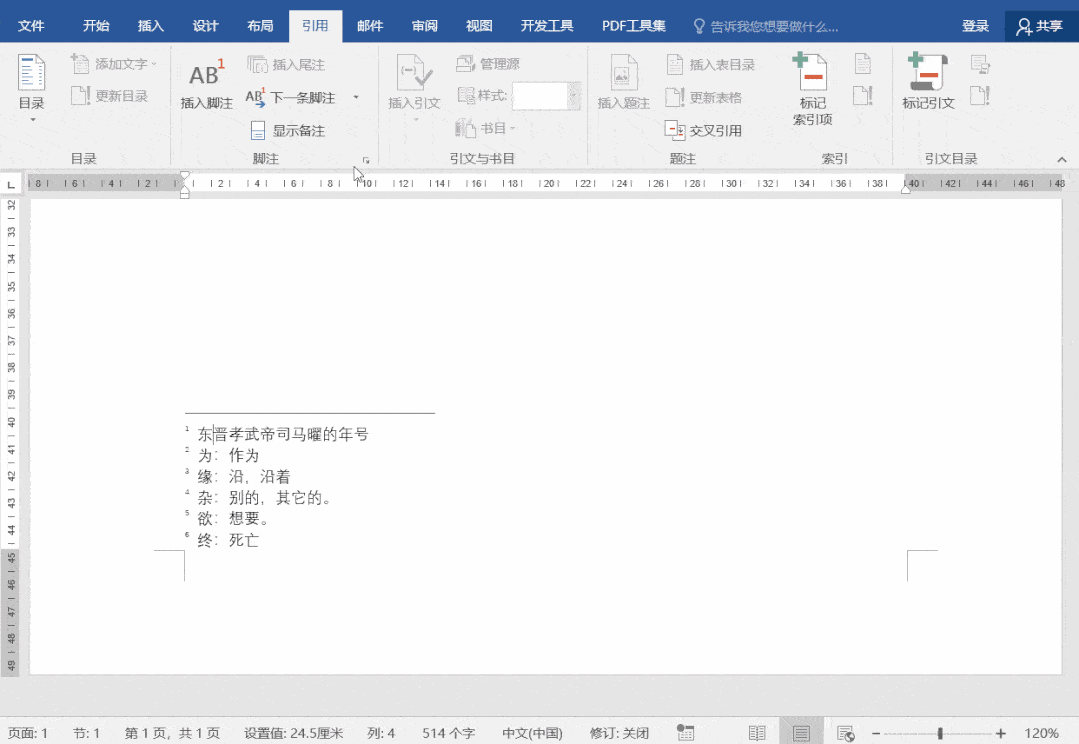The width and height of the screenshot is (1079, 744).
Task: Open the 下一条脚注 dropdown arrow
Action: pyautogui.click(x=356, y=98)
